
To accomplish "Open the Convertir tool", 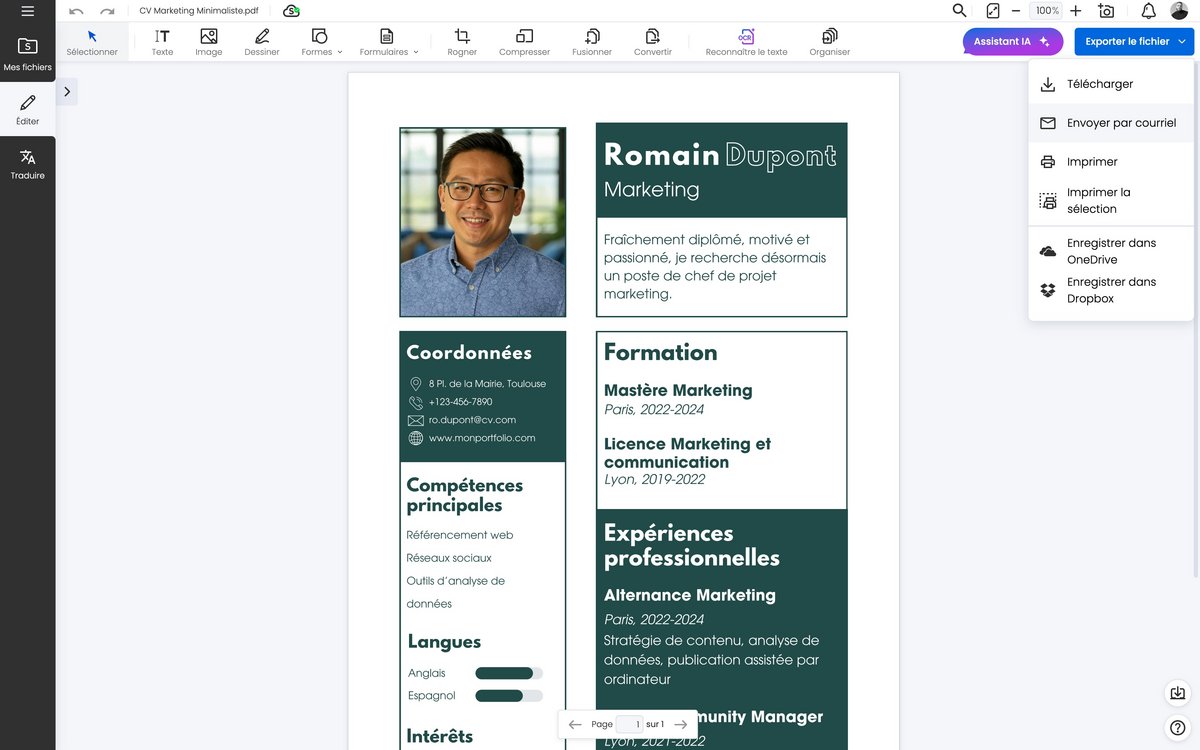I will pos(653,42).
